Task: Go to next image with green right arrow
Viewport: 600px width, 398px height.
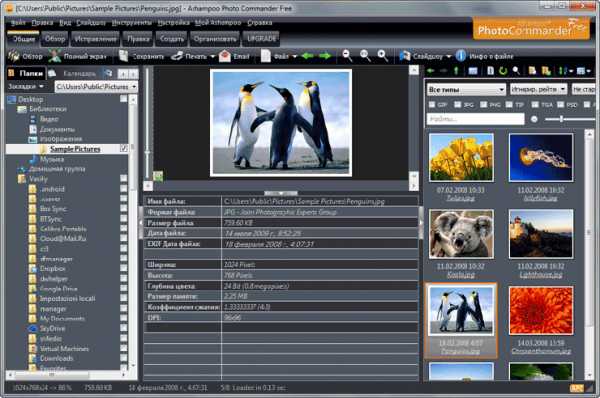Action: click(325, 56)
